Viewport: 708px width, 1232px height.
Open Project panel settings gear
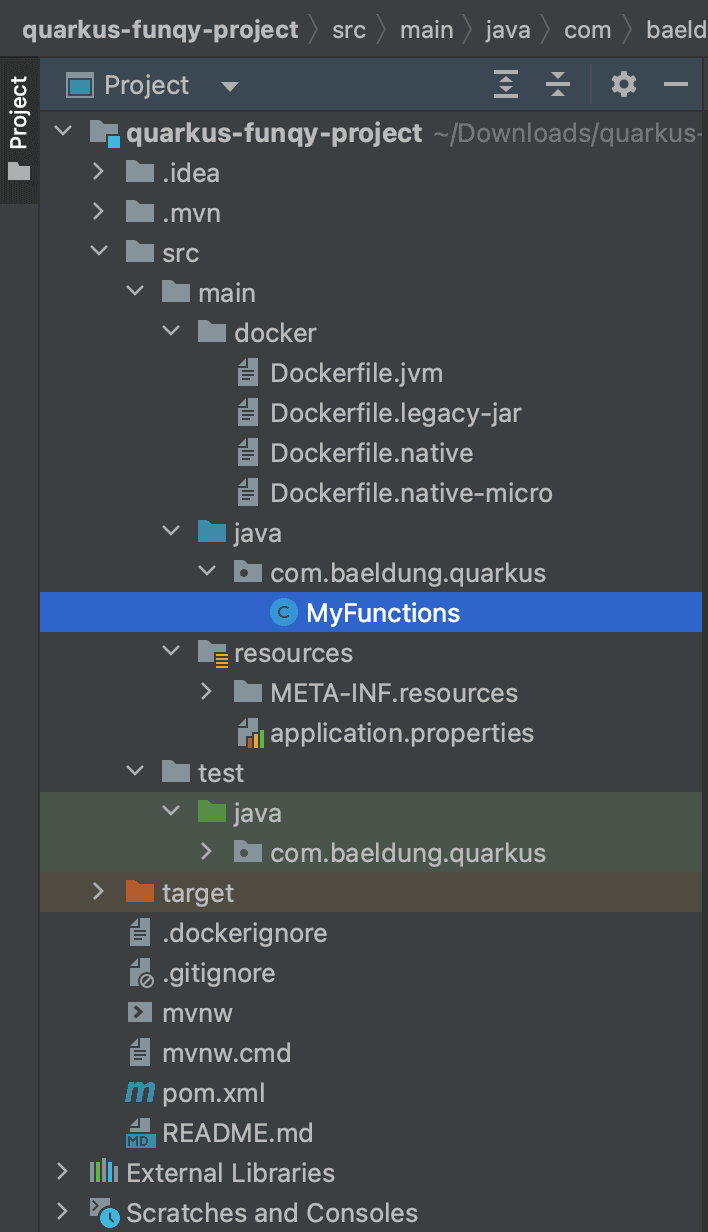pos(624,85)
